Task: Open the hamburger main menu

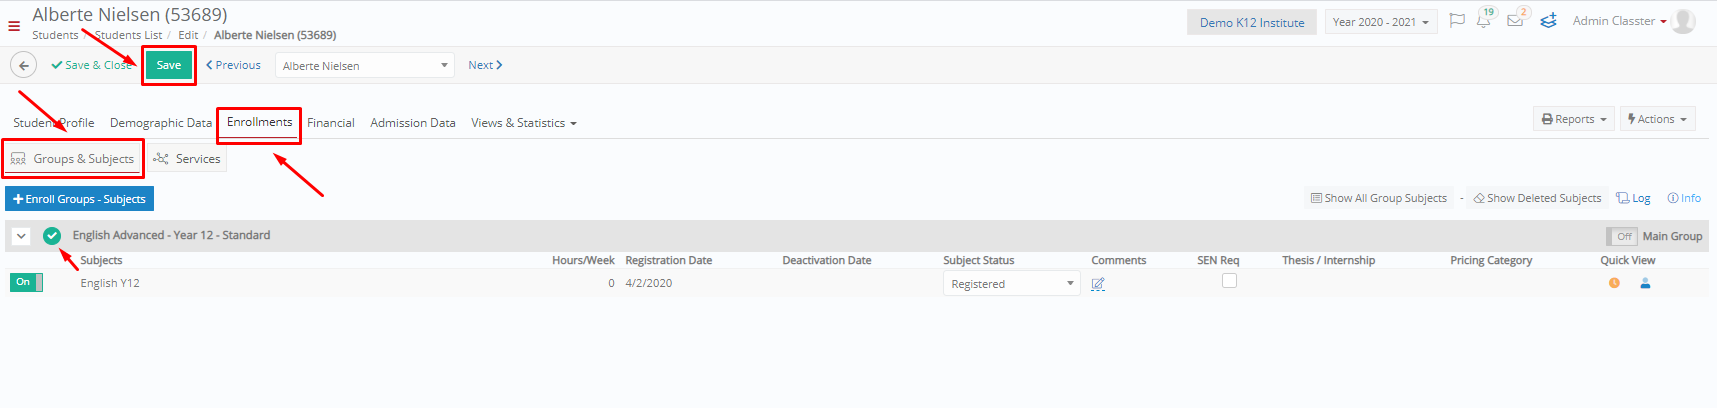Action: click(14, 26)
